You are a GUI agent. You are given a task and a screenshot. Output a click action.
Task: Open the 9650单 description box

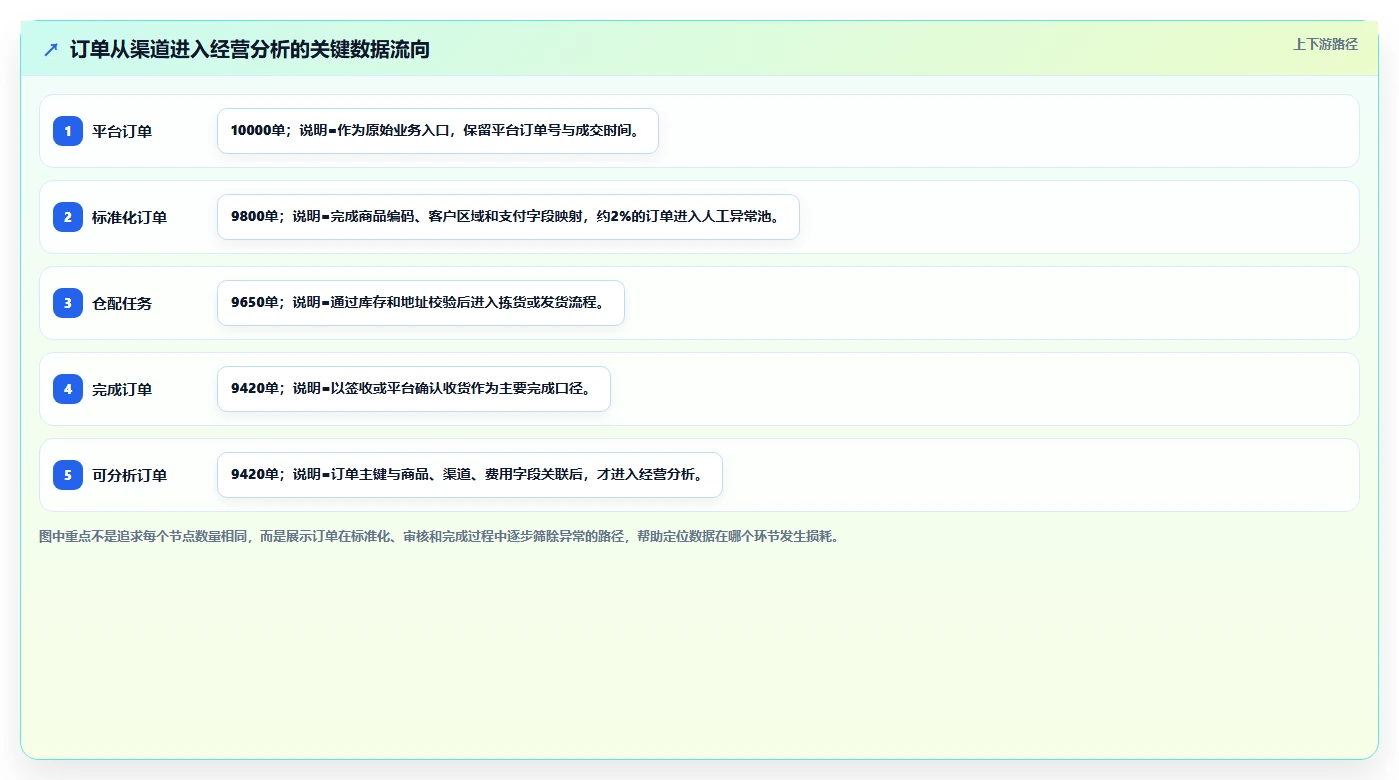pos(421,303)
